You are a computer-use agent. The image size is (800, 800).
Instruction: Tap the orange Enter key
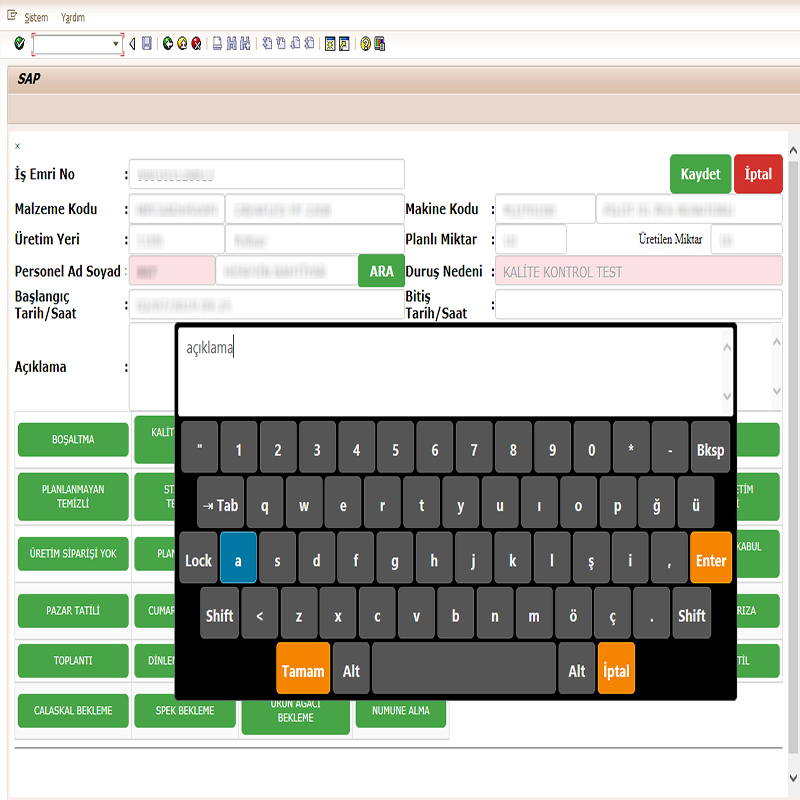pos(711,558)
